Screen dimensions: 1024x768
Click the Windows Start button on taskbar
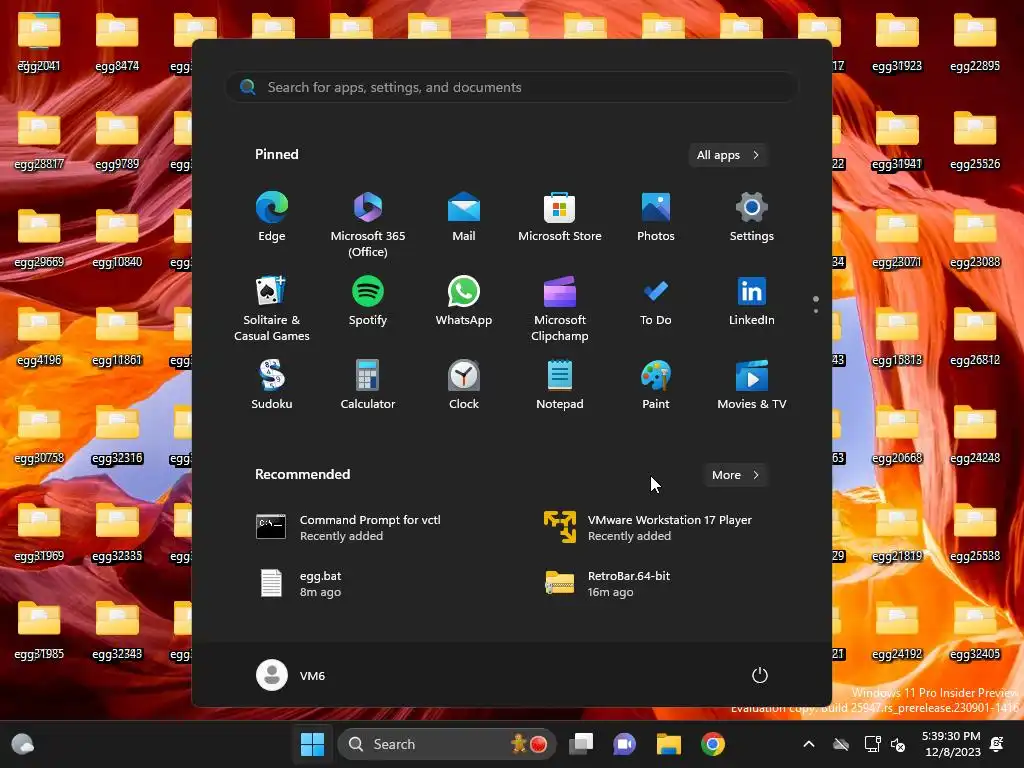coord(312,744)
